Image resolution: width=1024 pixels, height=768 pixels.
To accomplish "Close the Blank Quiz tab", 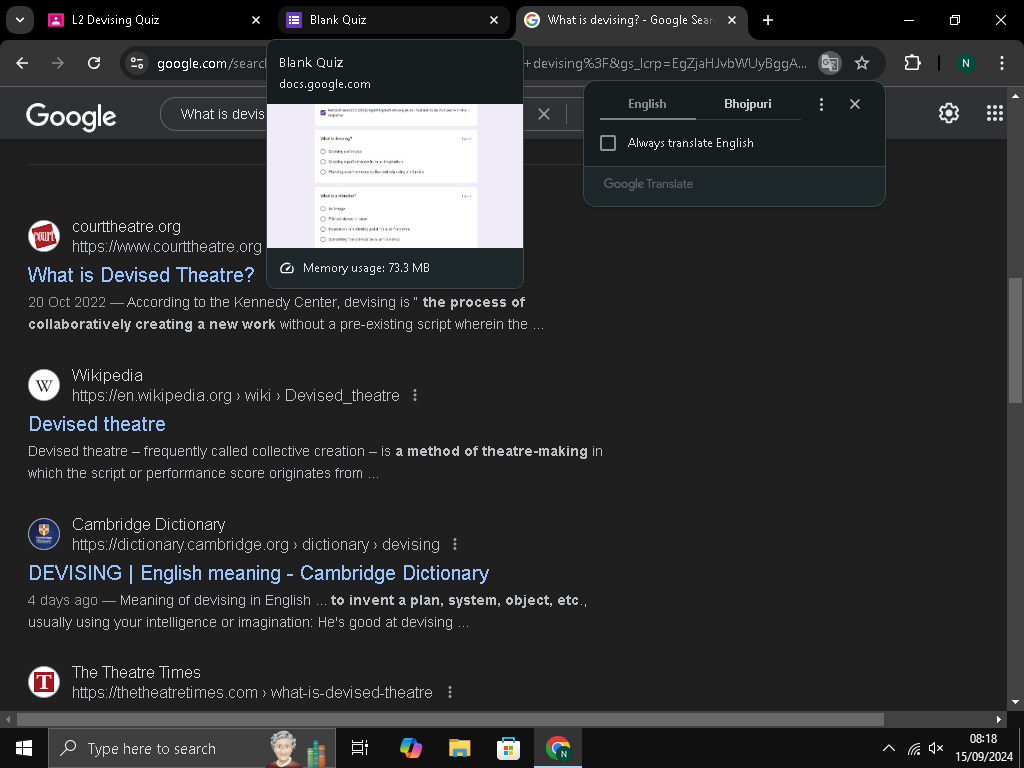I will tap(494, 20).
